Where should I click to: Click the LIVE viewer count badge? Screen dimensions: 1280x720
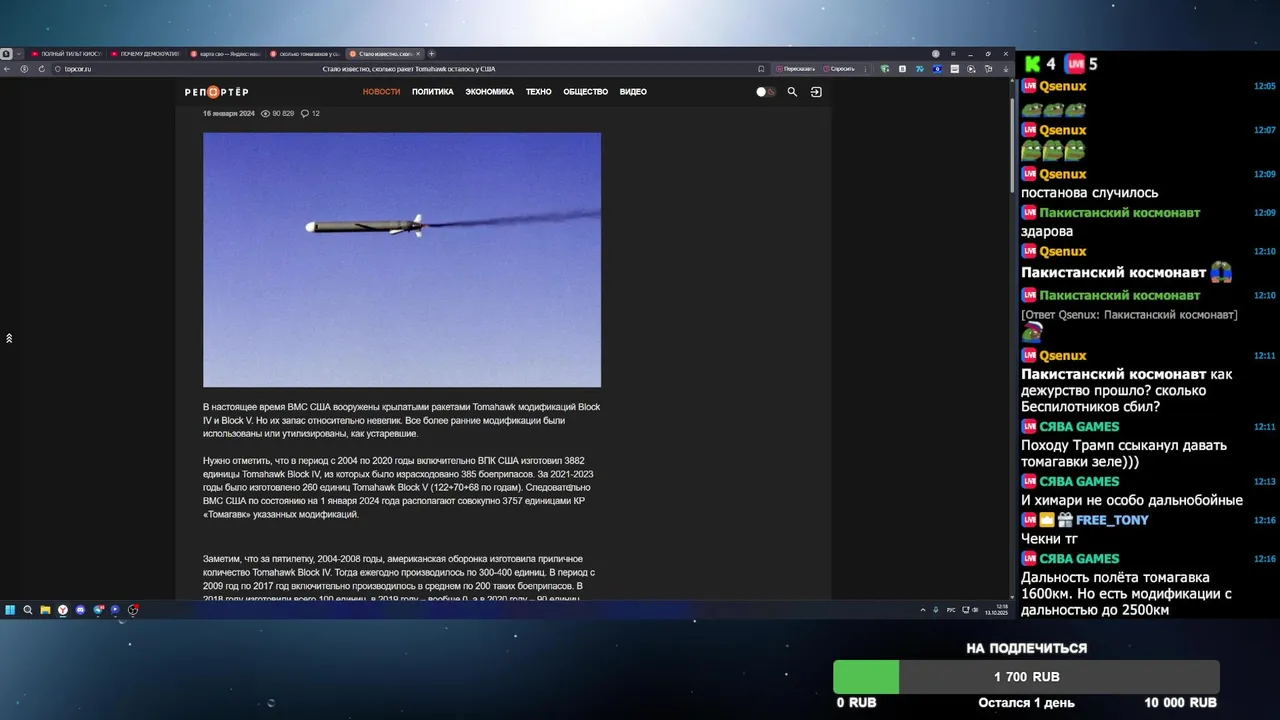coord(1081,64)
